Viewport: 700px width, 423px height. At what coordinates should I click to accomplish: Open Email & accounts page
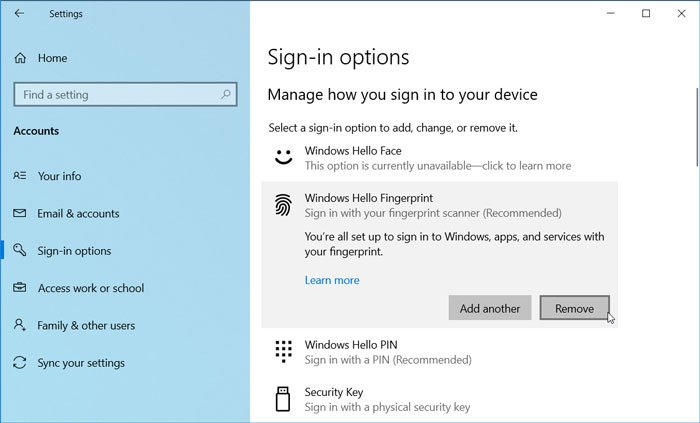pos(78,213)
